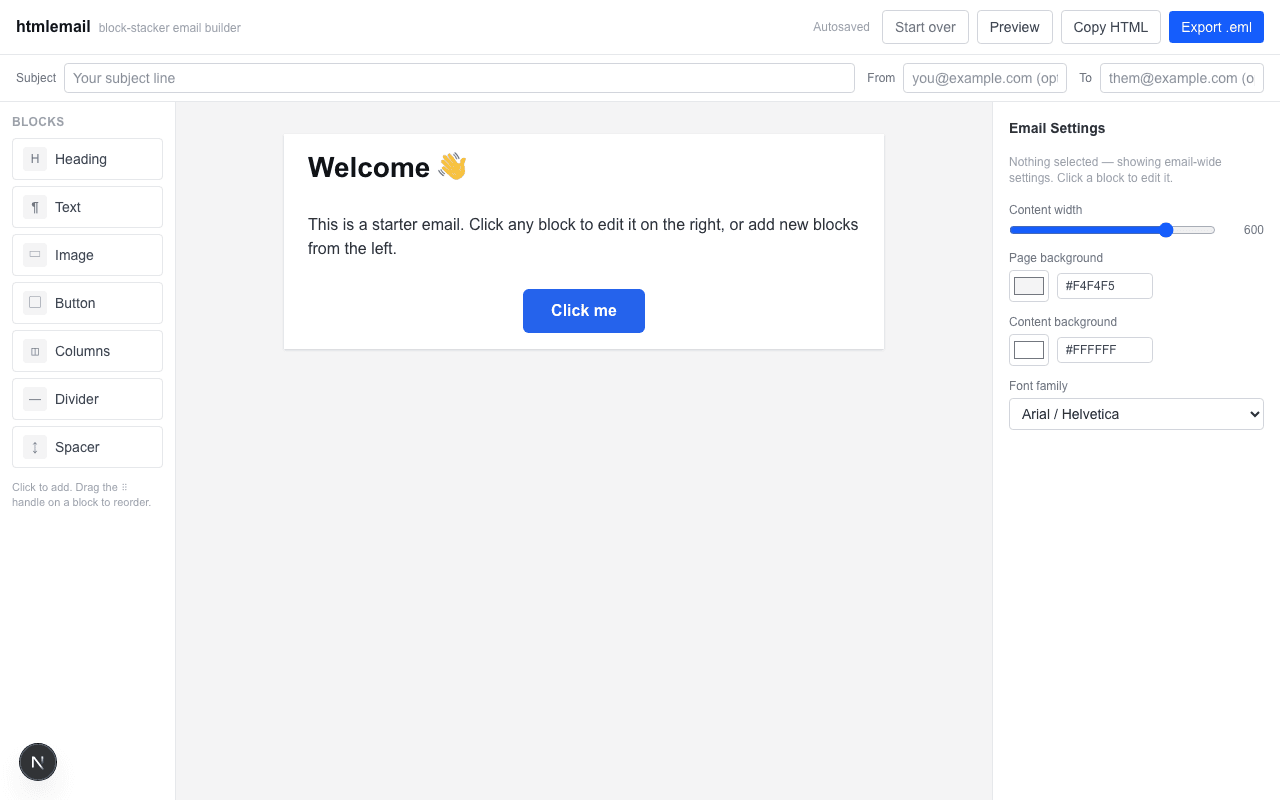The width and height of the screenshot is (1280, 800).
Task: Click the 600 content width value
Action: point(1253,230)
